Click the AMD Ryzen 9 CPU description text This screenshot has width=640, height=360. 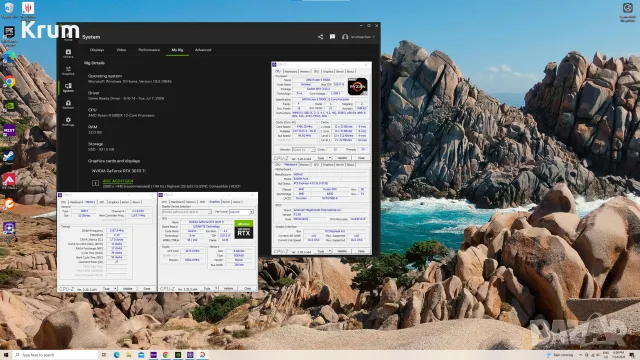point(121,116)
